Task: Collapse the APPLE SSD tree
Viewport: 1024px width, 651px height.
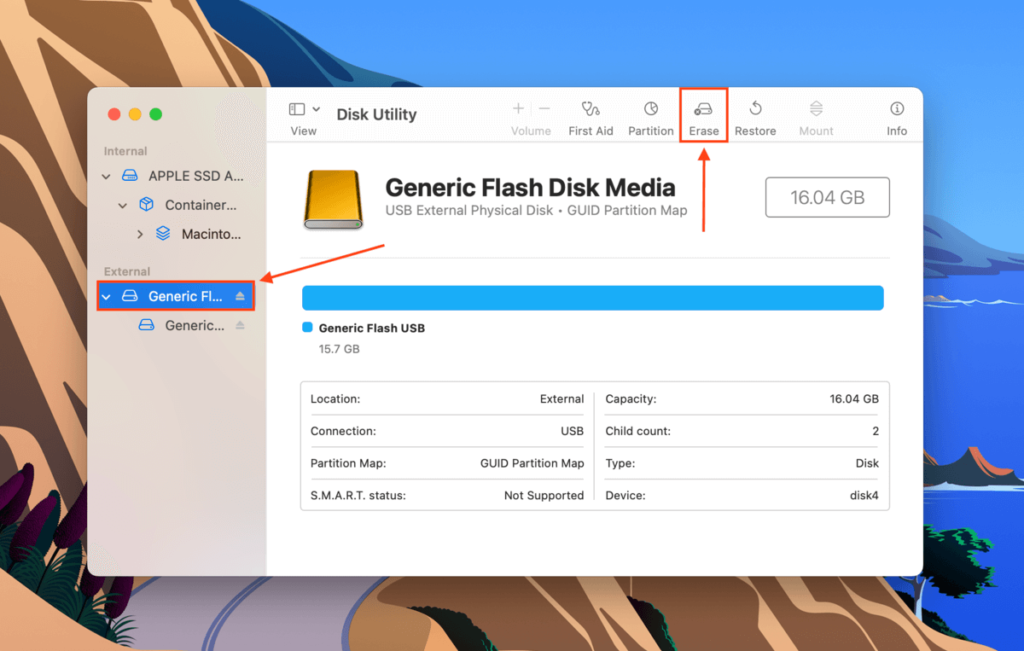Action: coord(106,175)
